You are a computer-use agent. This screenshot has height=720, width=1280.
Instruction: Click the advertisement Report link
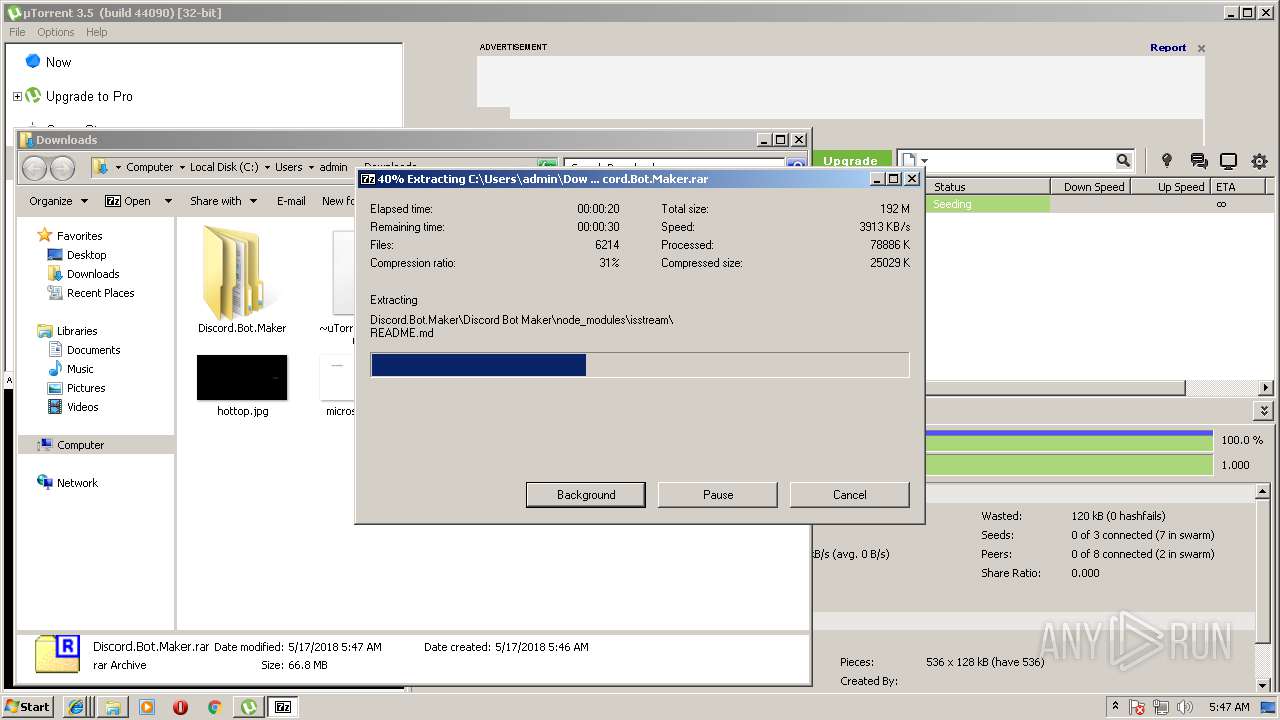tap(1168, 47)
